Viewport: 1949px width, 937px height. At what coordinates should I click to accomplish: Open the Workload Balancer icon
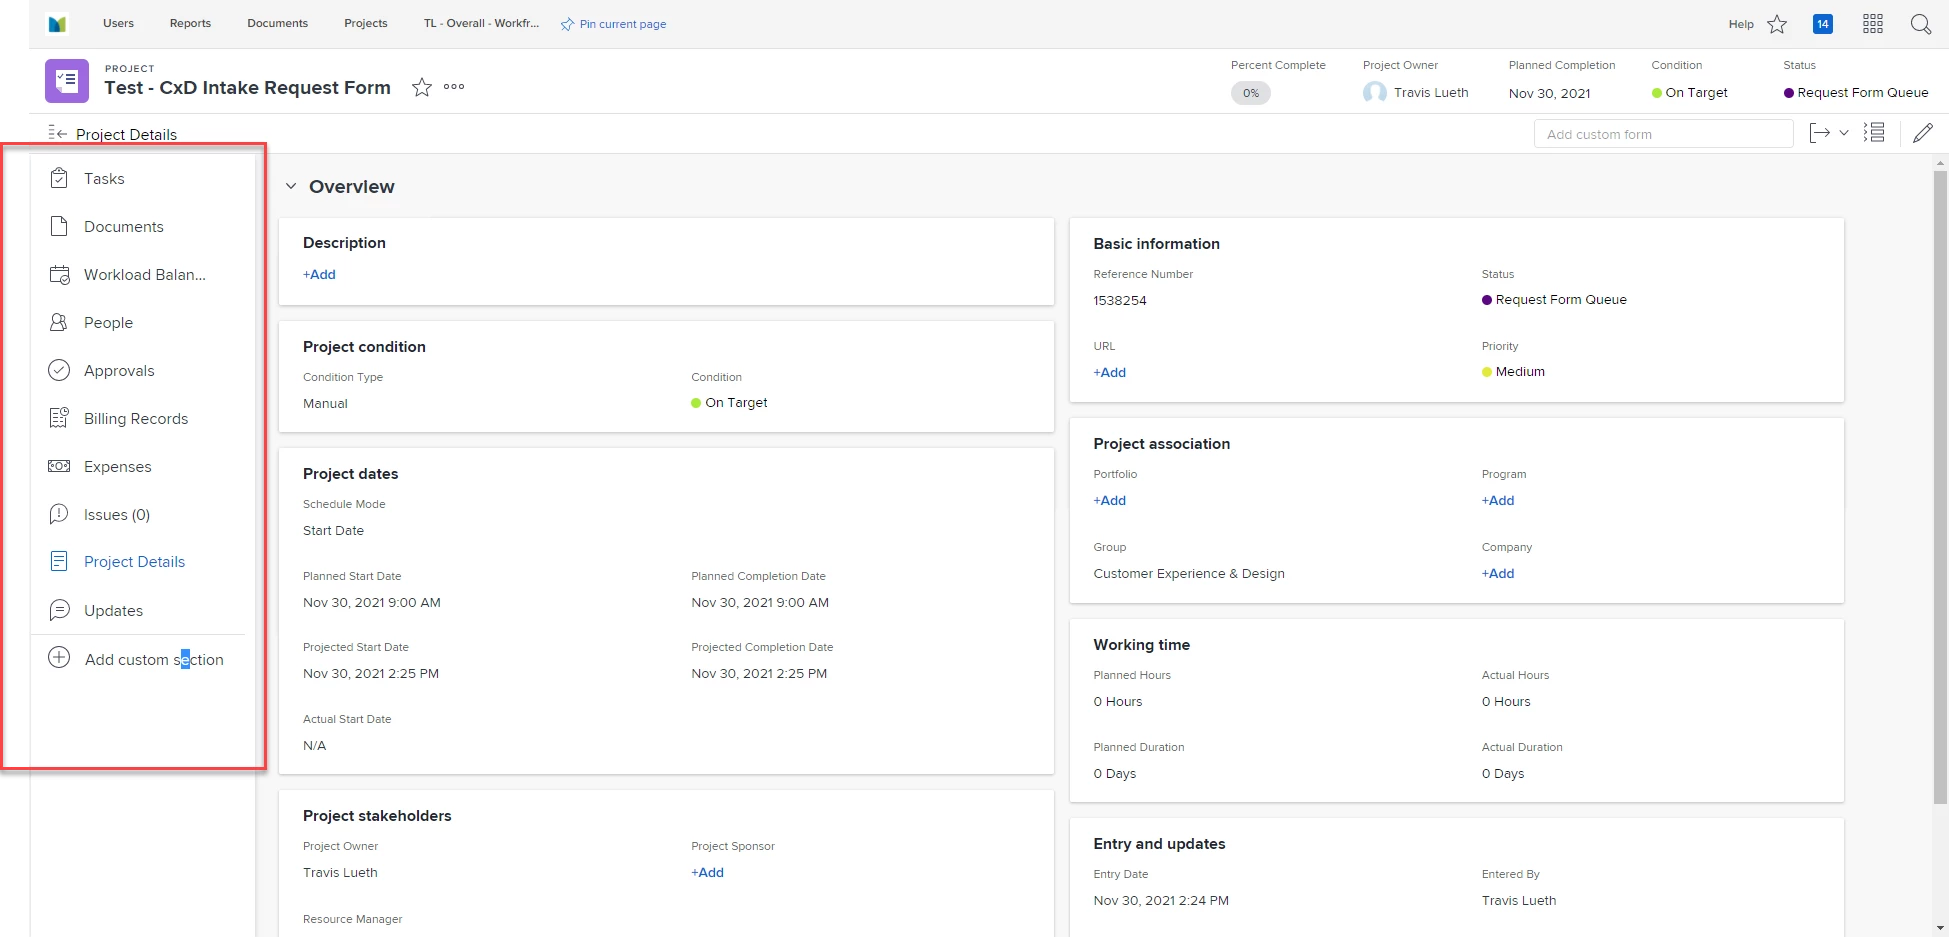pos(60,274)
